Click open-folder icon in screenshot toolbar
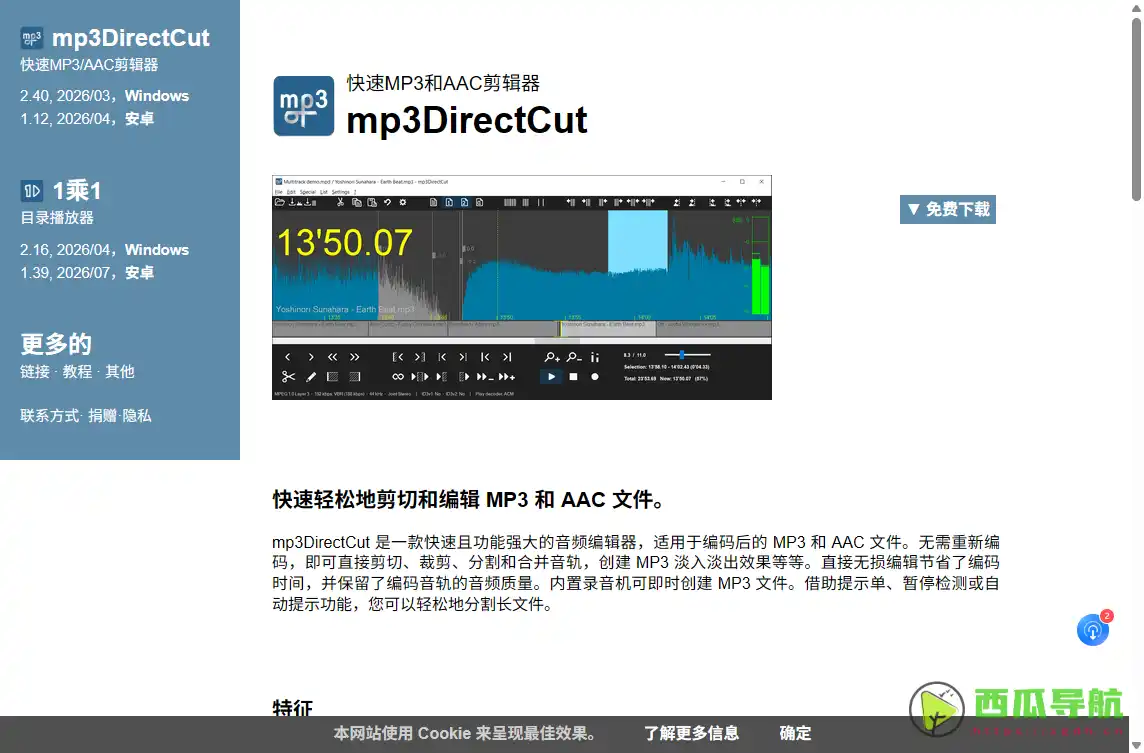Image resolution: width=1144 pixels, height=753 pixels. [279, 202]
